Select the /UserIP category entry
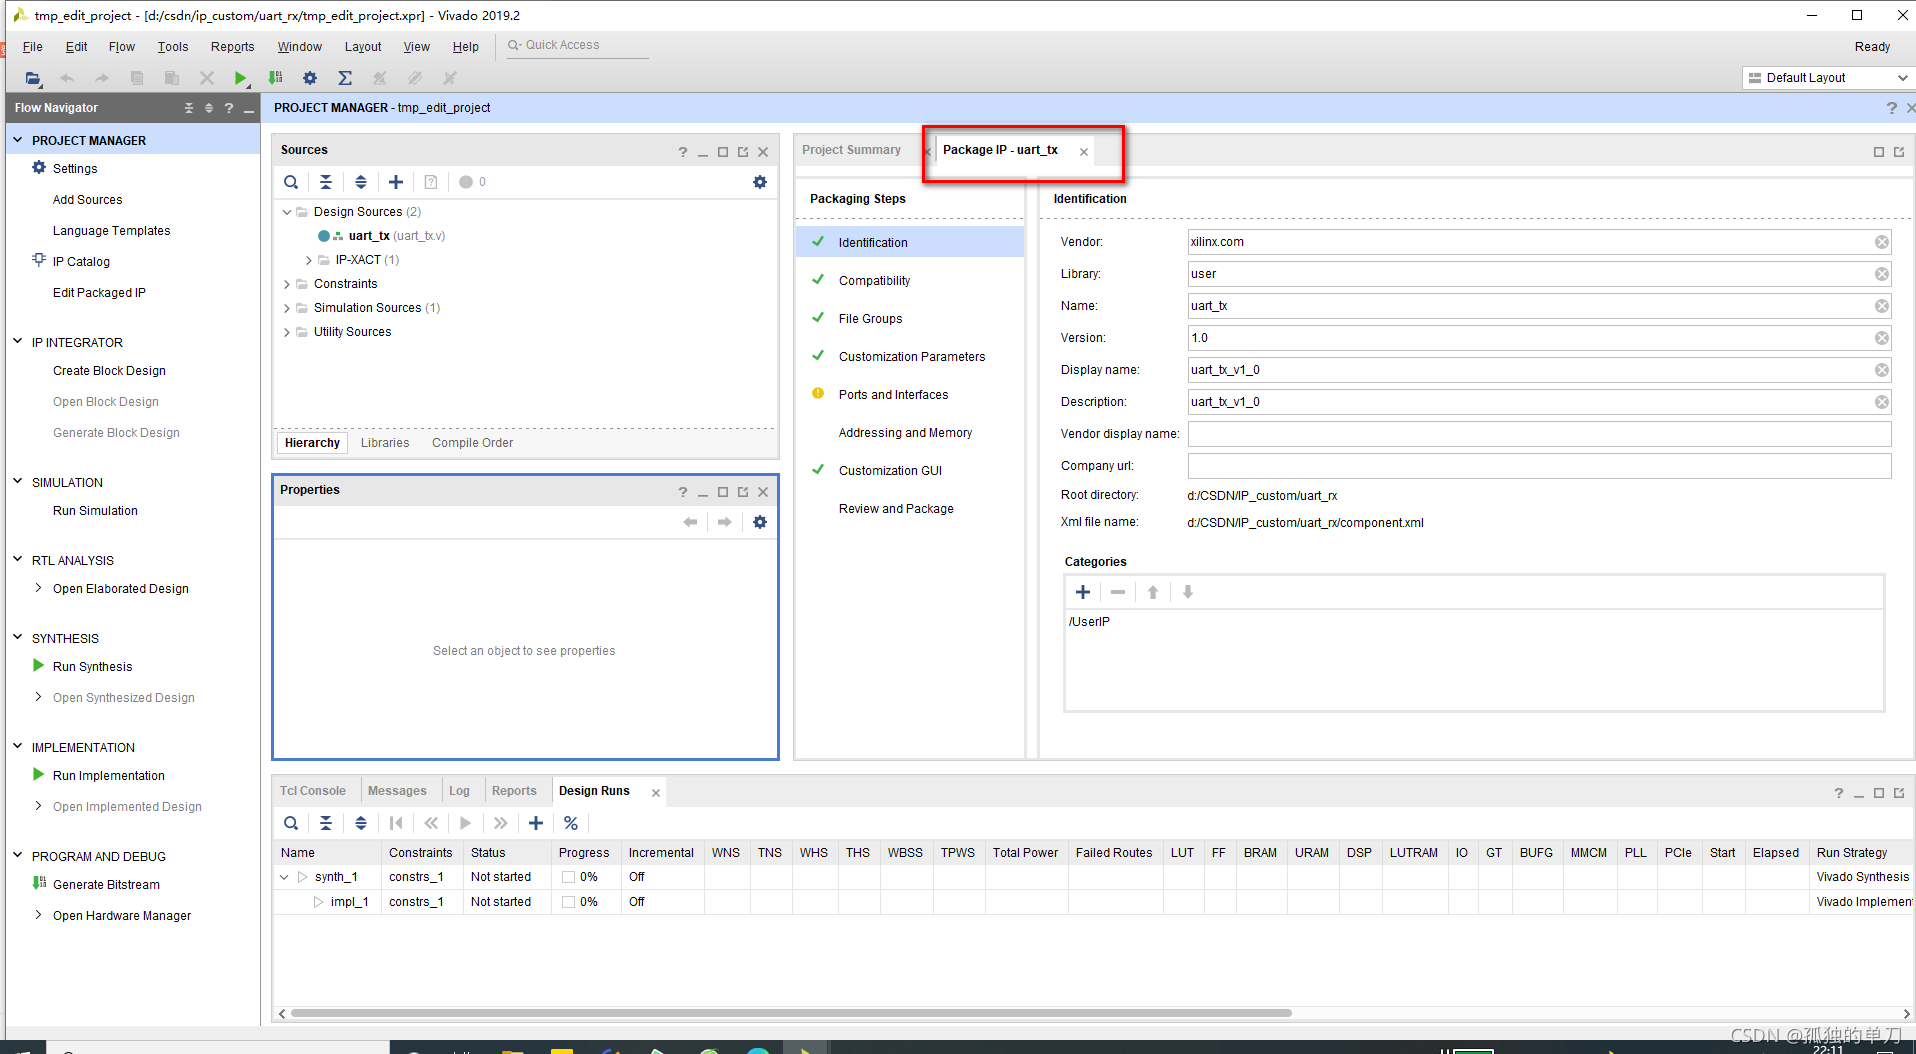The image size is (1916, 1054). (x=1089, y=622)
